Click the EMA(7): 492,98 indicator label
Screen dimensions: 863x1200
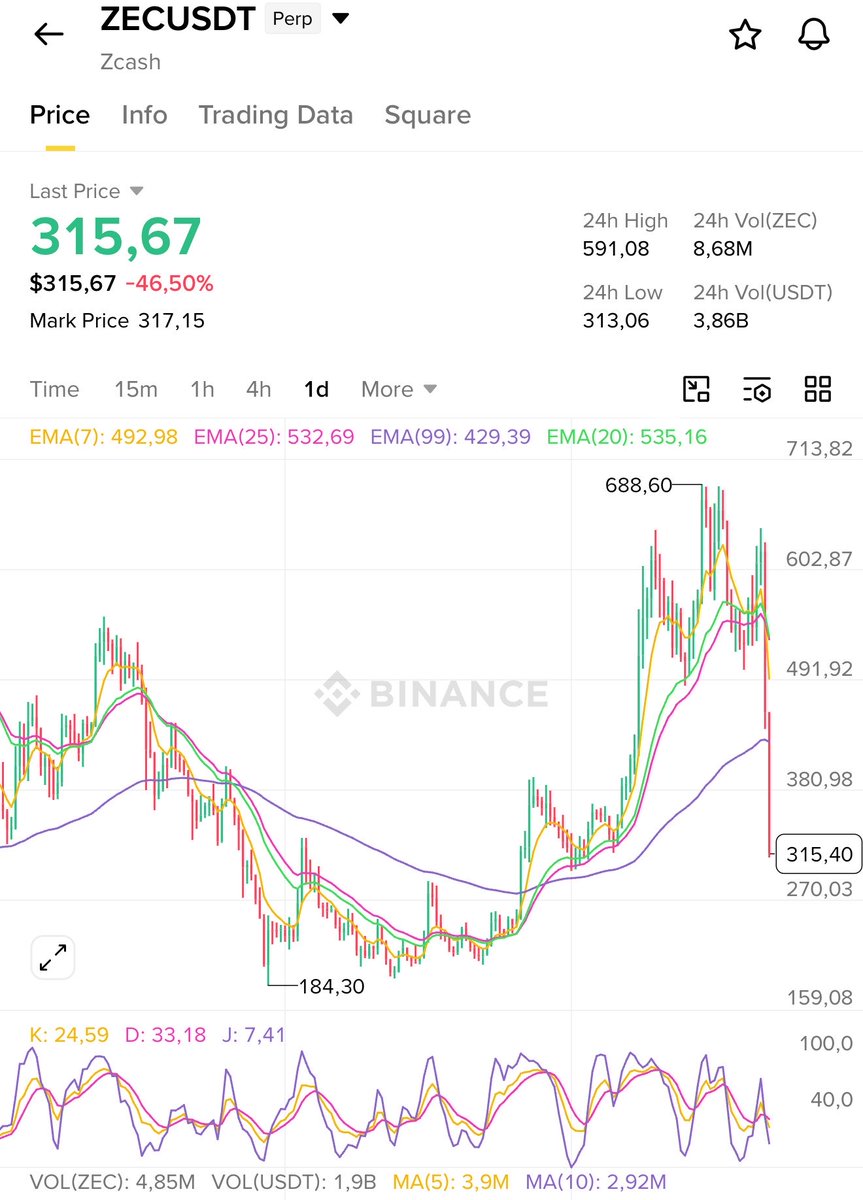pyautogui.click(x=104, y=436)
